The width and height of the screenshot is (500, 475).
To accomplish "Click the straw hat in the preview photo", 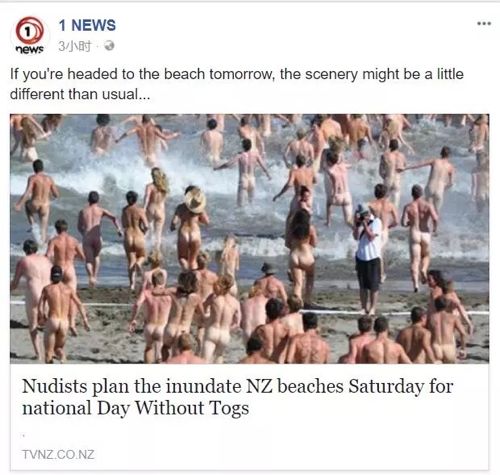I will click(195, 200).
